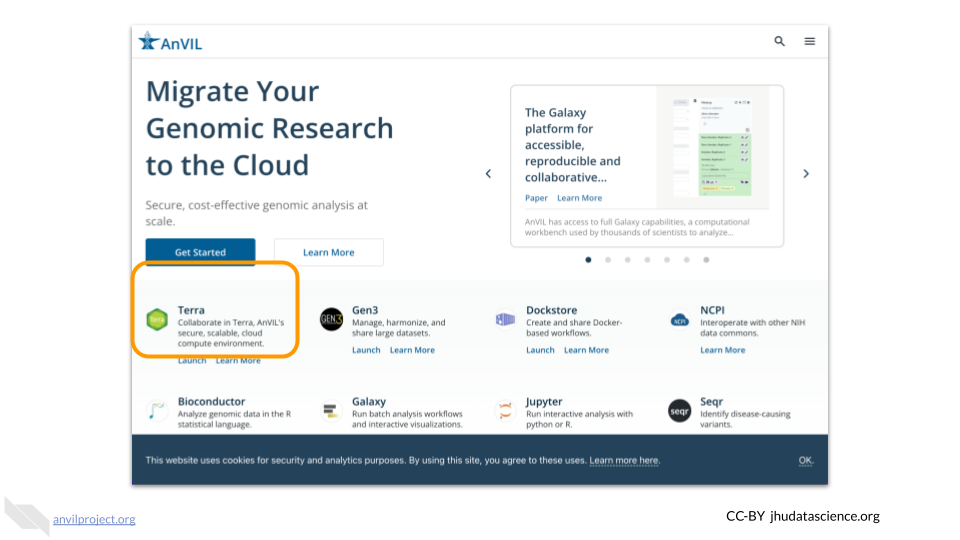Open Learn More link in Galaxy carousel card
This screenshot has height=540, width=960.
(x=579, y=198)
